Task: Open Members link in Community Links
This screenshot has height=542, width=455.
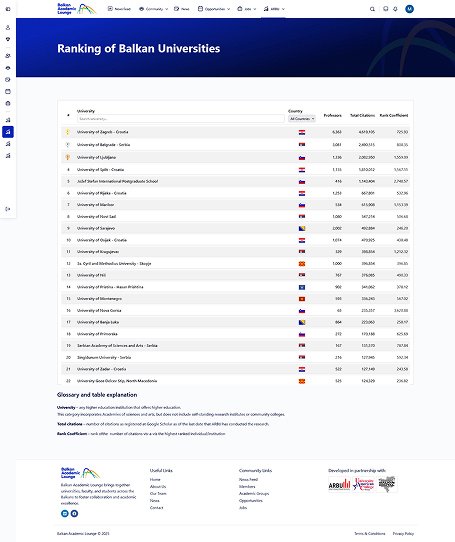Action: pos(247,486)
